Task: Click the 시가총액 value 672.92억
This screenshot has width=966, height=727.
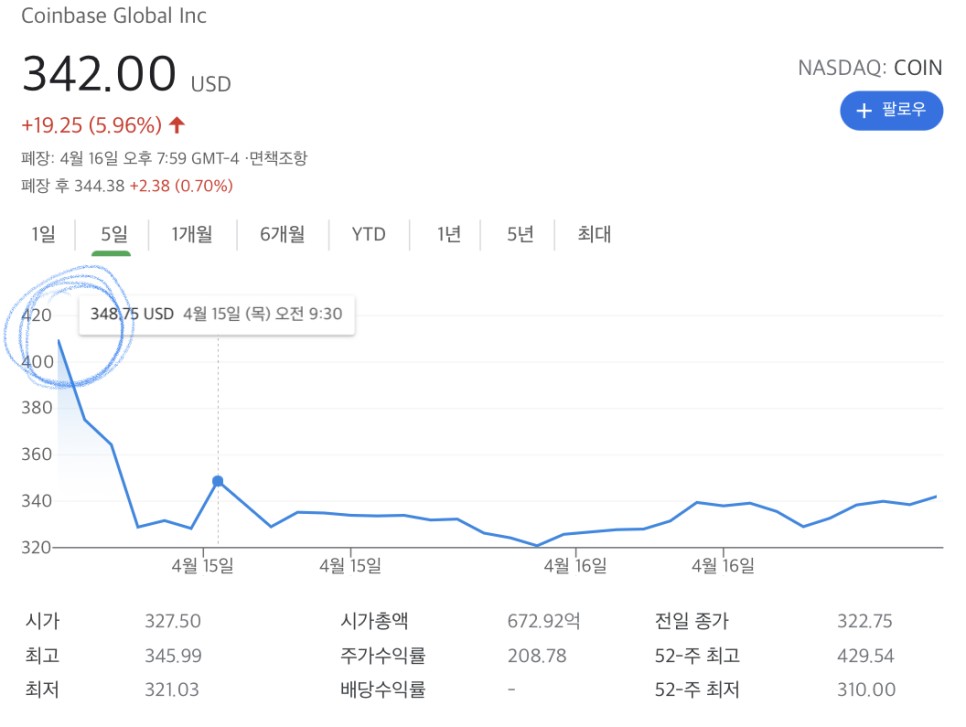Action: tap(544, 621)
